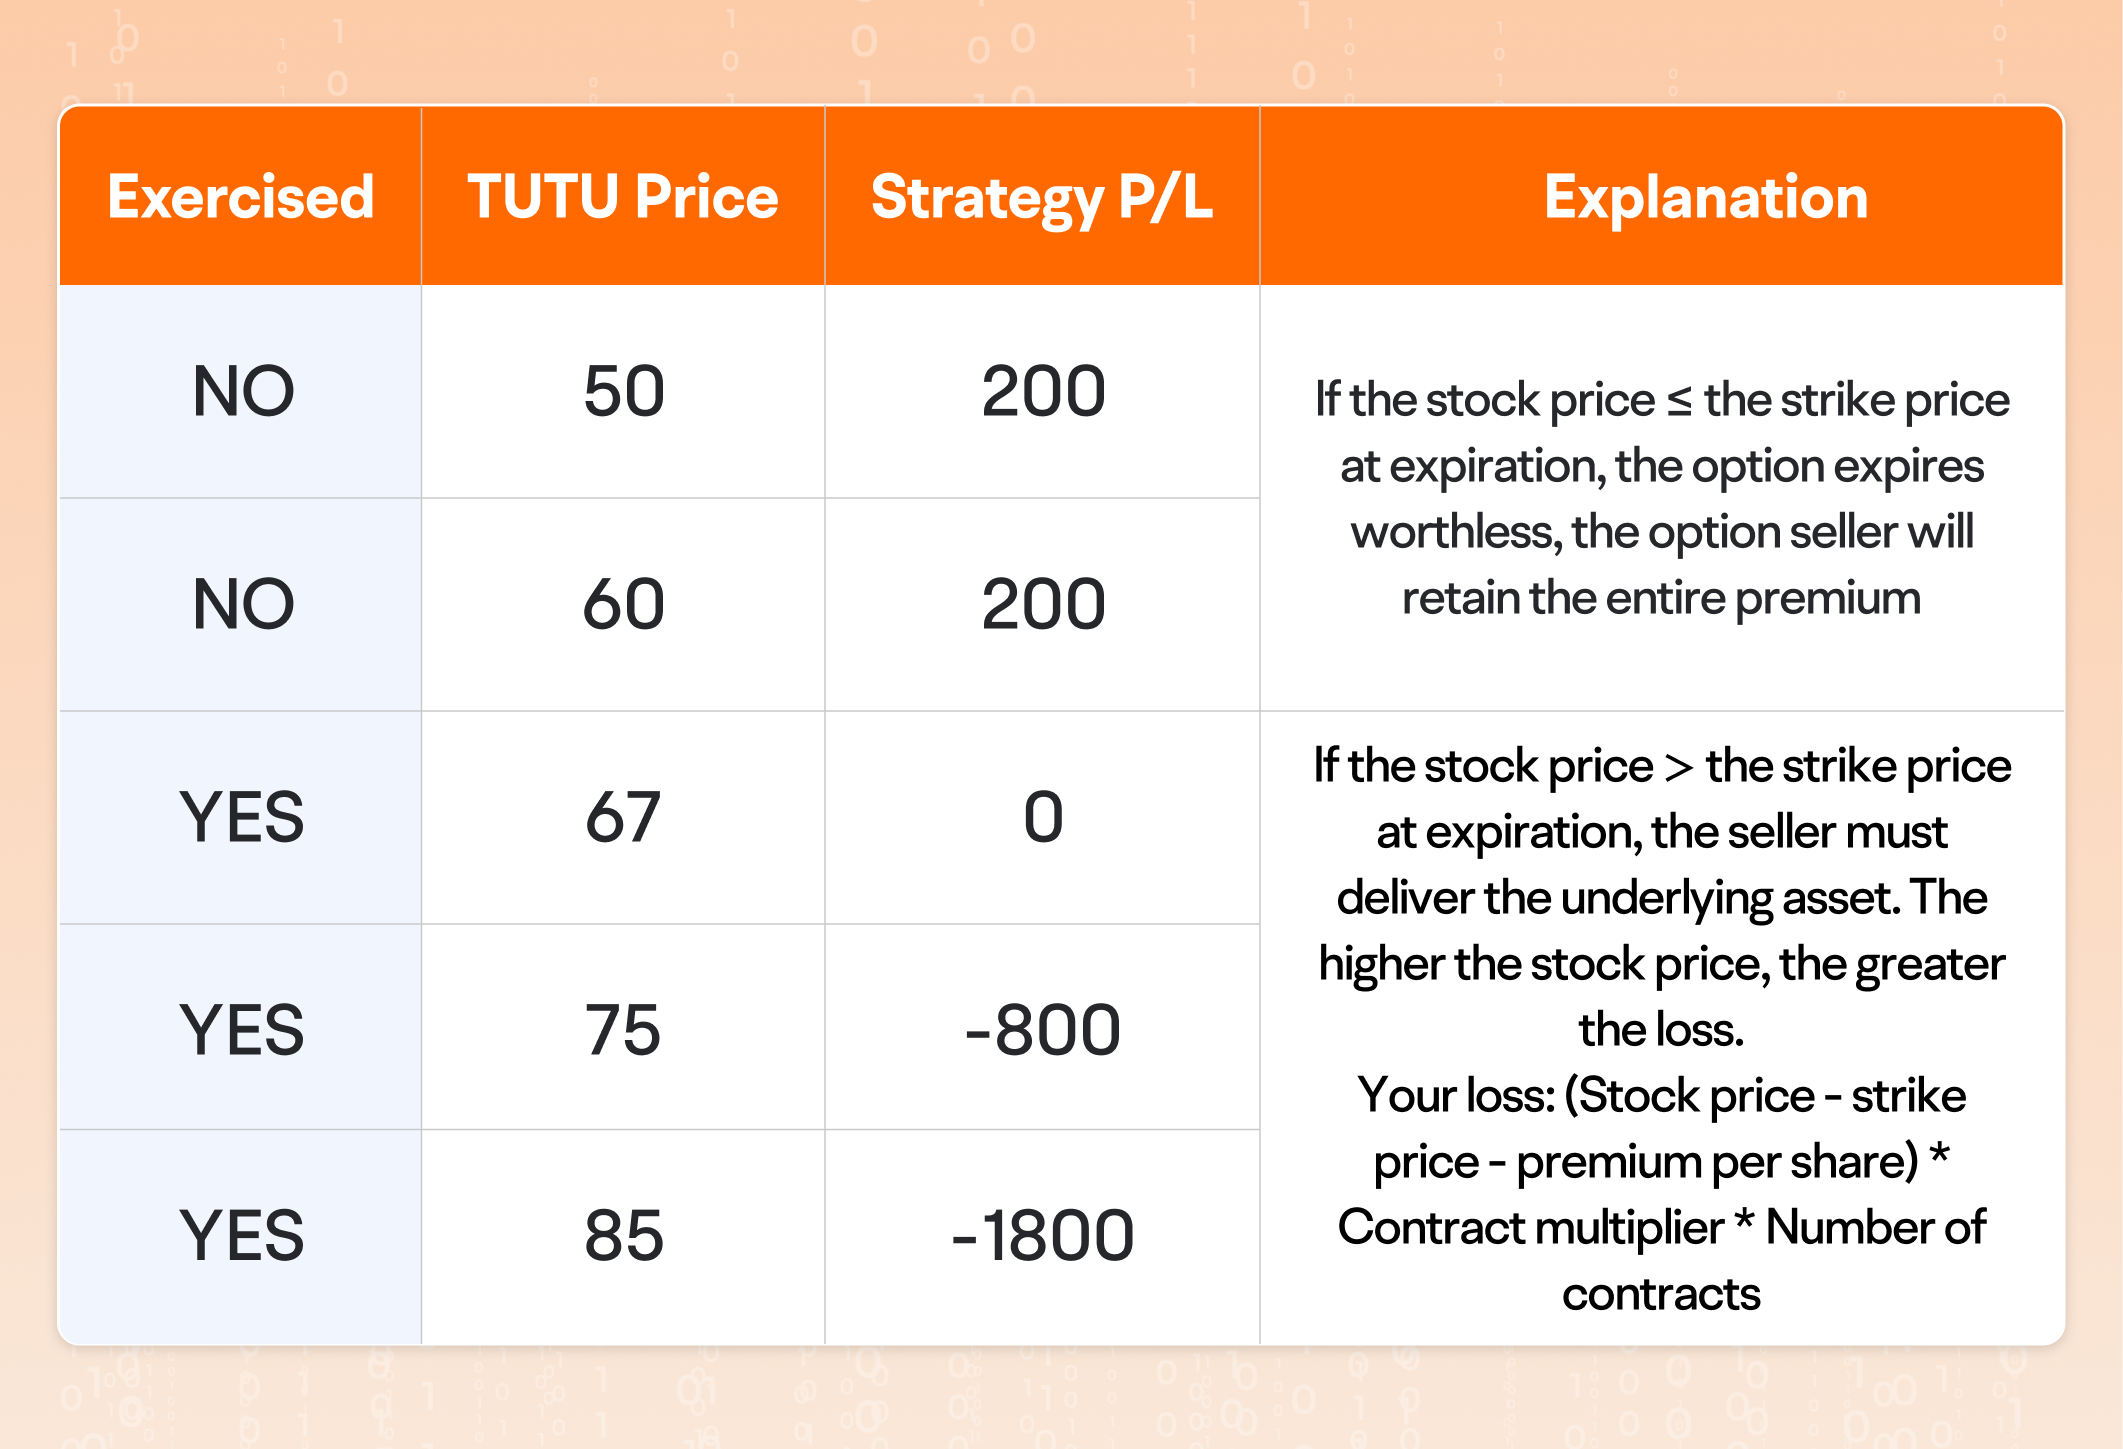Select the YES cell in the 75 price row
Screen dimensions: 2123x1449
241,1030
